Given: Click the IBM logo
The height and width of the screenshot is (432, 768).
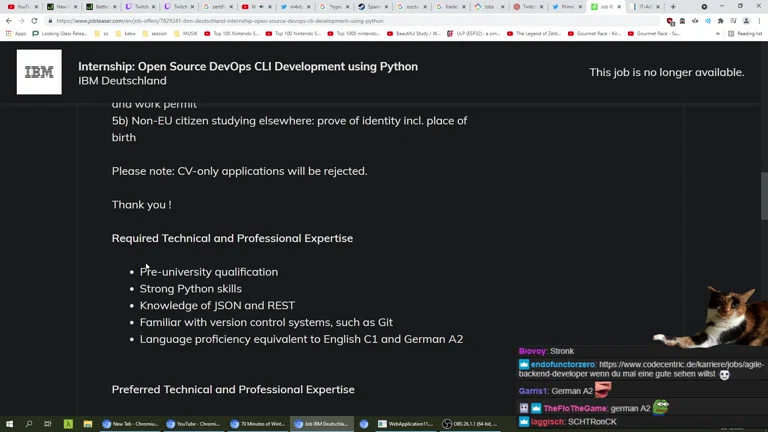Looking at the screenshot, I should click(39, 72).
